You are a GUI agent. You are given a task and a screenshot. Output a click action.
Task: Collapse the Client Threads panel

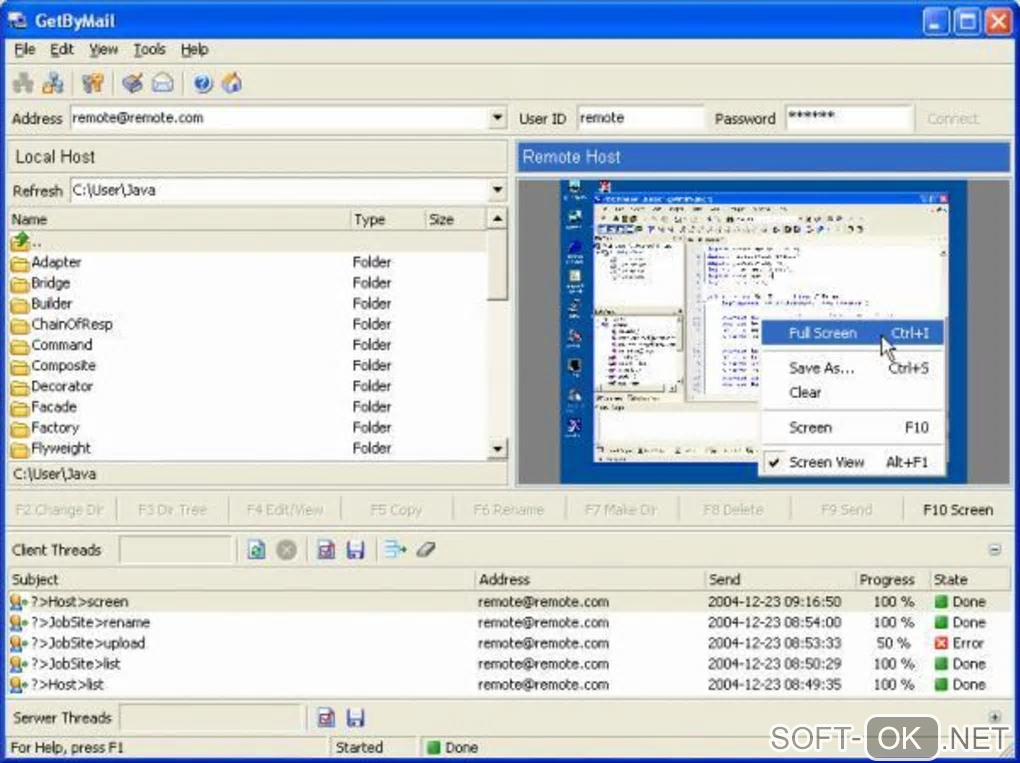tap(995, 550)
